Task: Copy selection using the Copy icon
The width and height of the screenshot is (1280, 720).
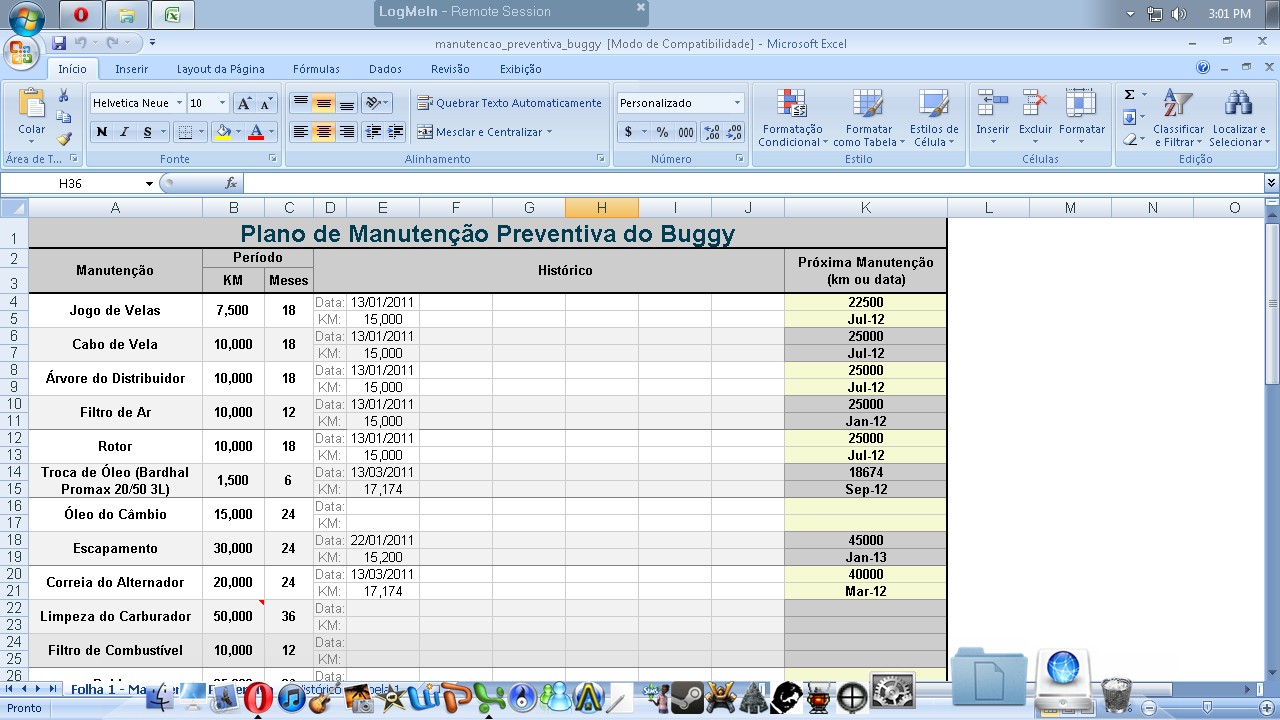Action: click(x=64, y=118)
